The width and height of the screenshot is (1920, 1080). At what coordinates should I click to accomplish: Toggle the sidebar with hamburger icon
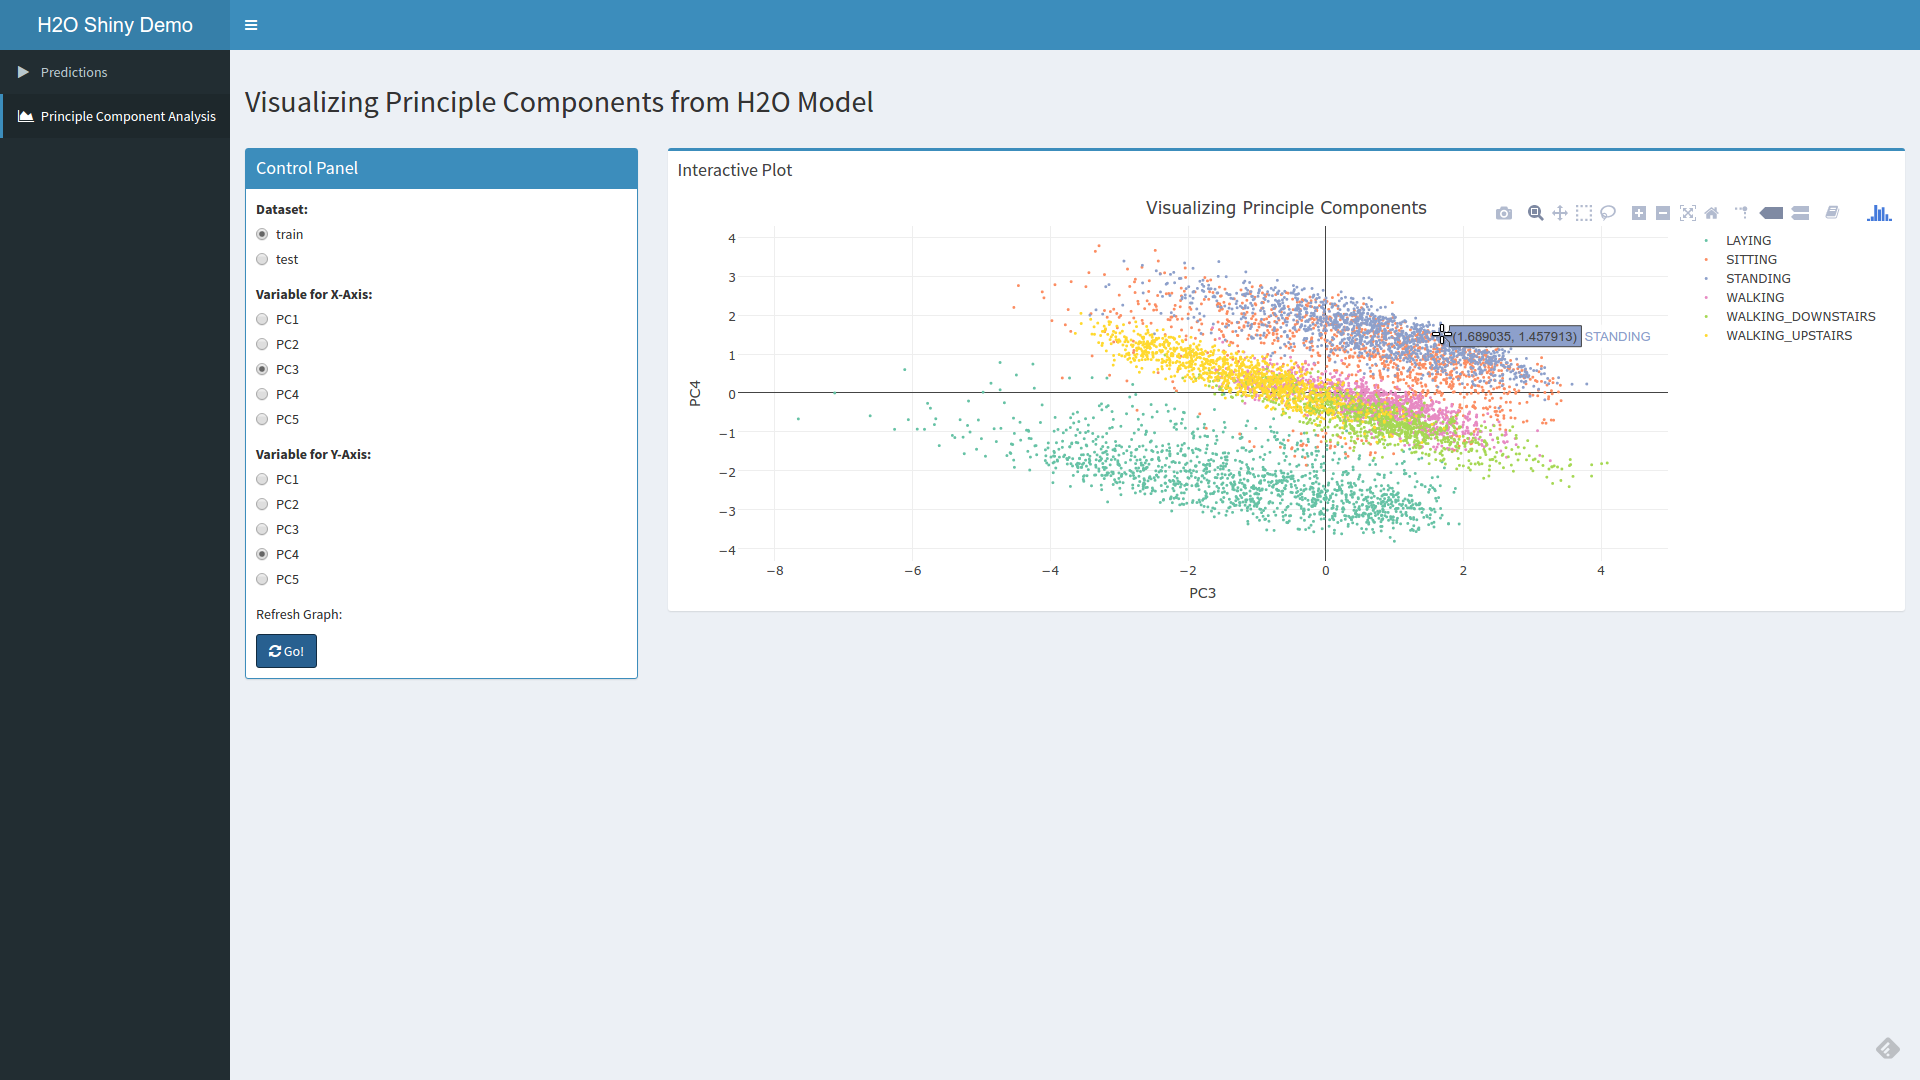pyautogui.click(x=251, y=25)
